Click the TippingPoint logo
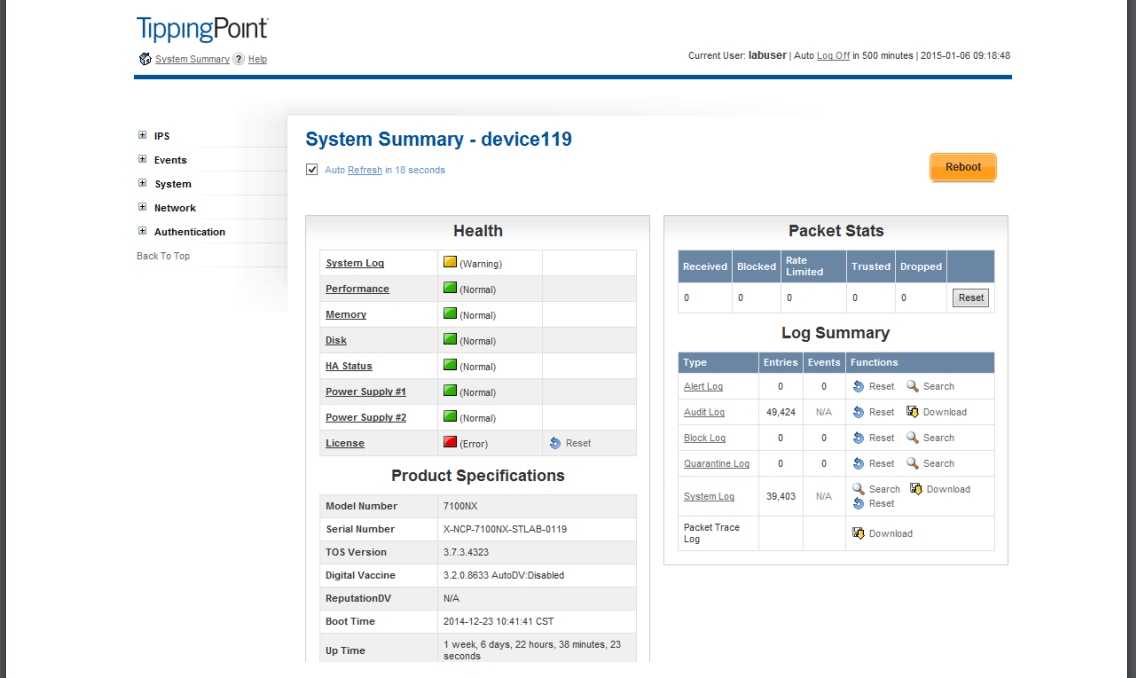 pos(202,29)
